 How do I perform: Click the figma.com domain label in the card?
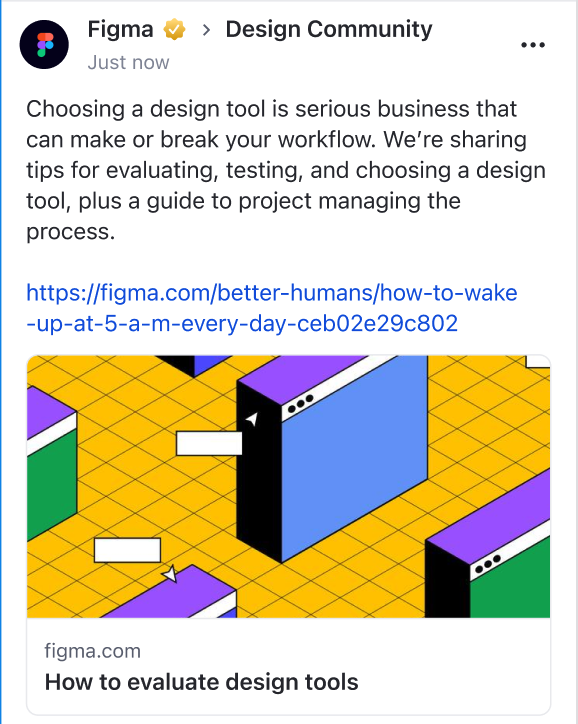(x=92, y=651)
